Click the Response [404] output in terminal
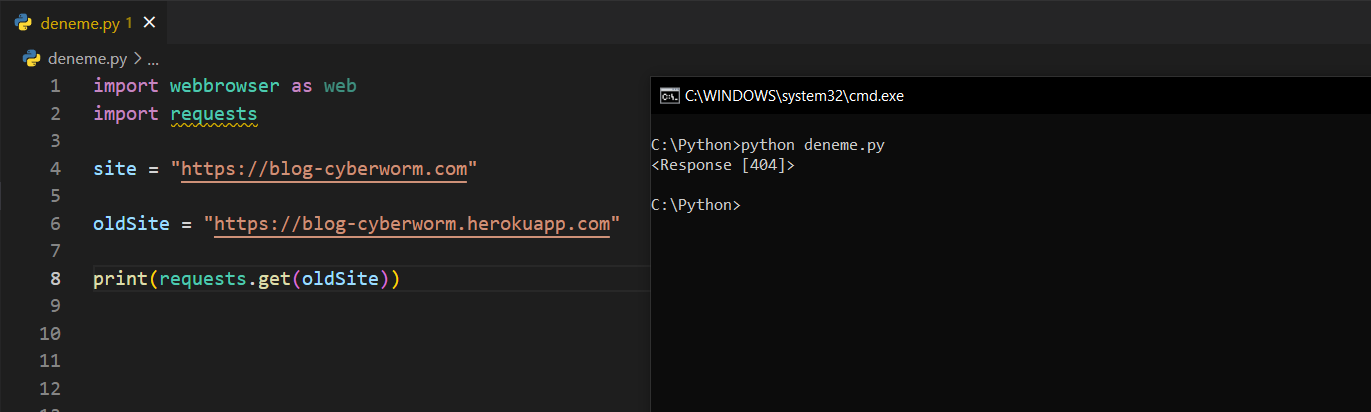Viewport: 1371px width, 412px height. (722, 165)
